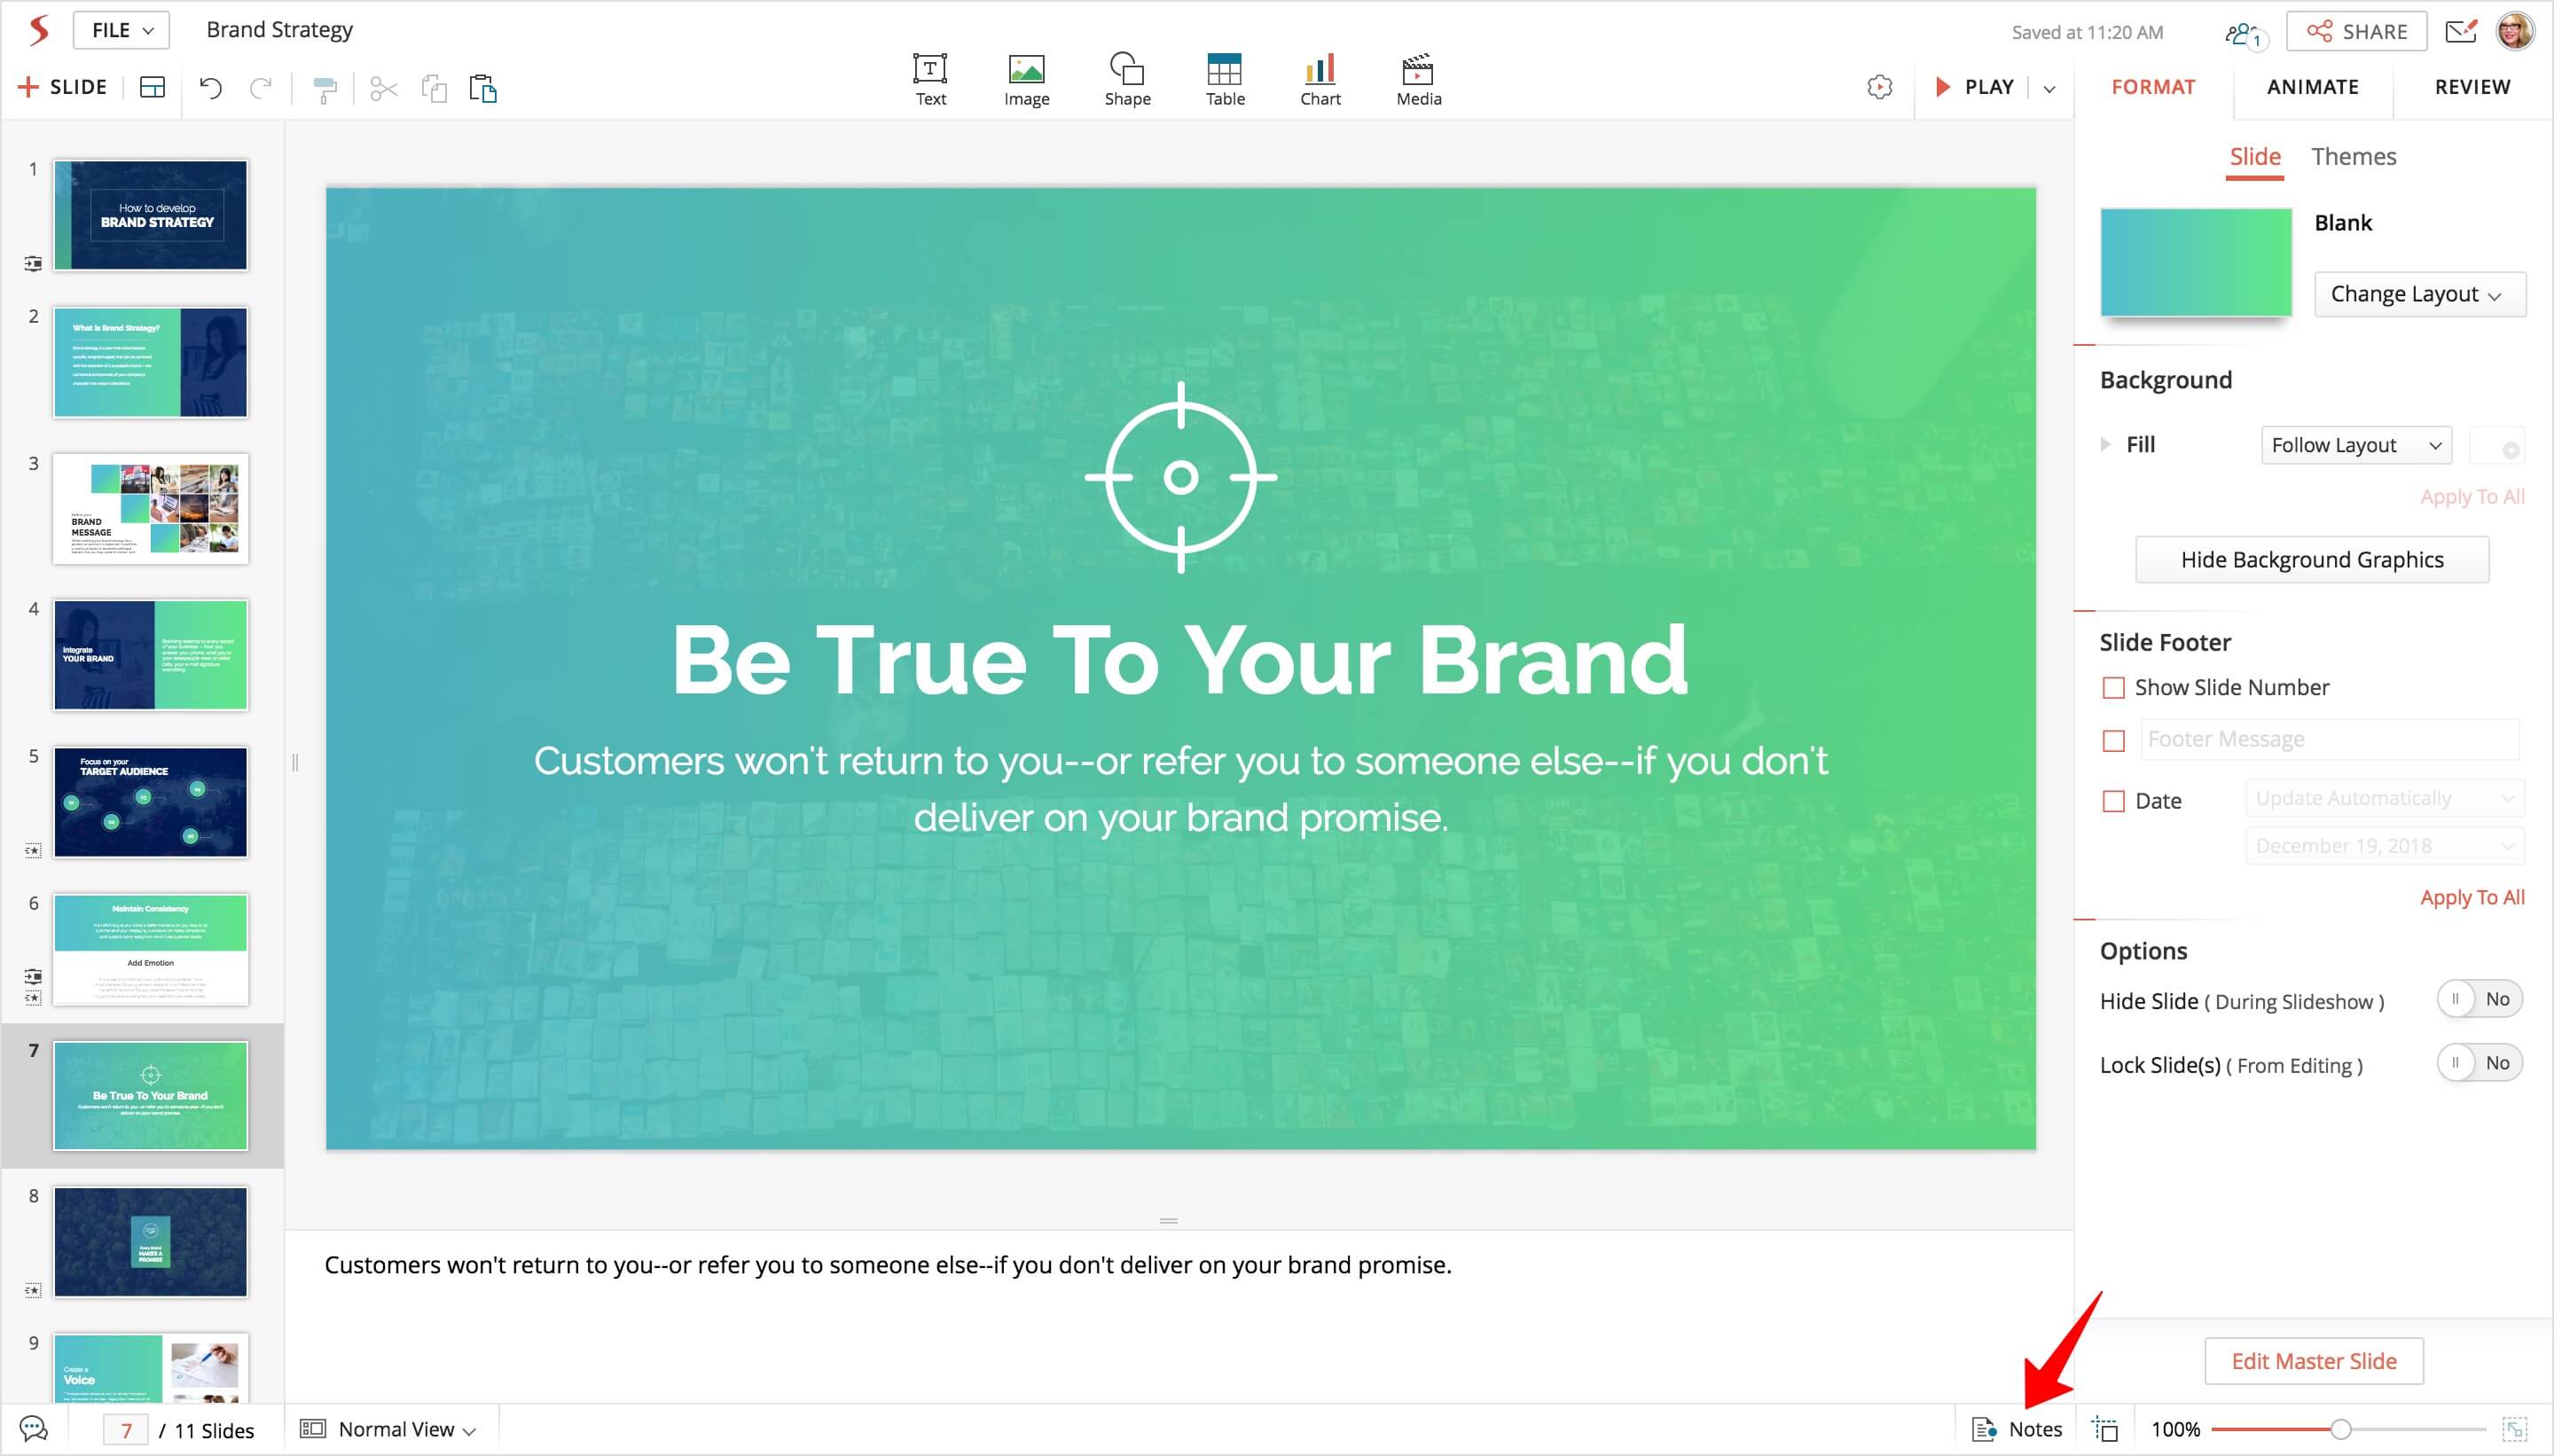Click Edit Master Slide button
2554x1456 pixels.
pos(2313,1361)
